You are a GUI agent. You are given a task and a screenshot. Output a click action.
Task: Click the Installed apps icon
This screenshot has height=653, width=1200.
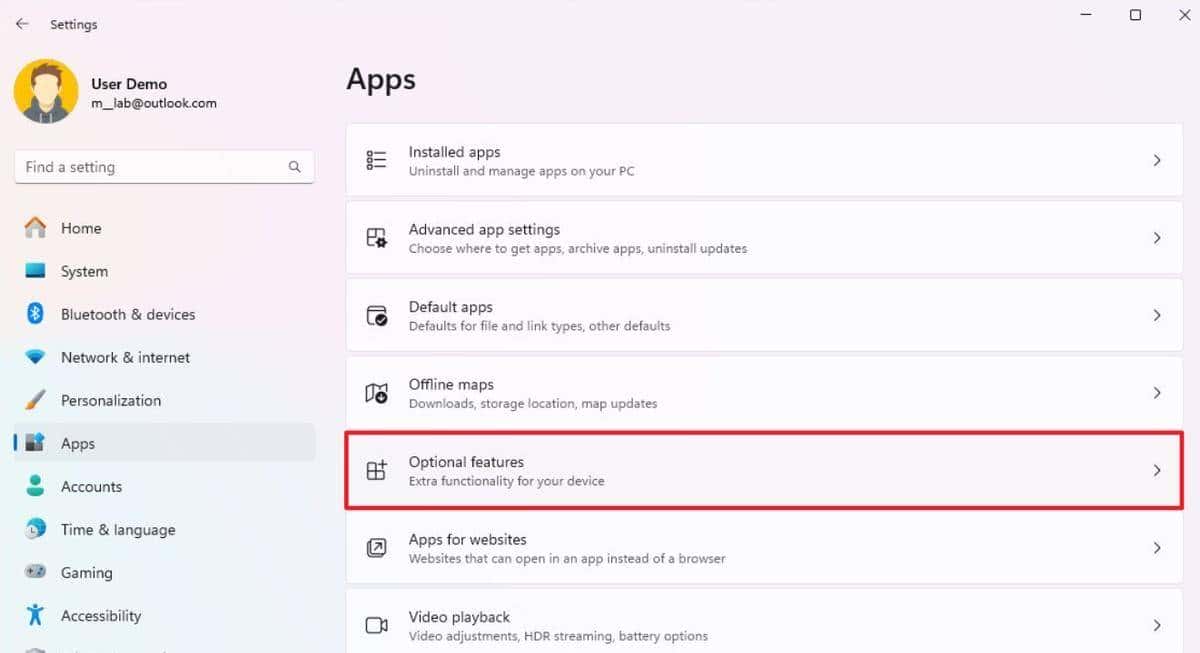coord(376,159)
